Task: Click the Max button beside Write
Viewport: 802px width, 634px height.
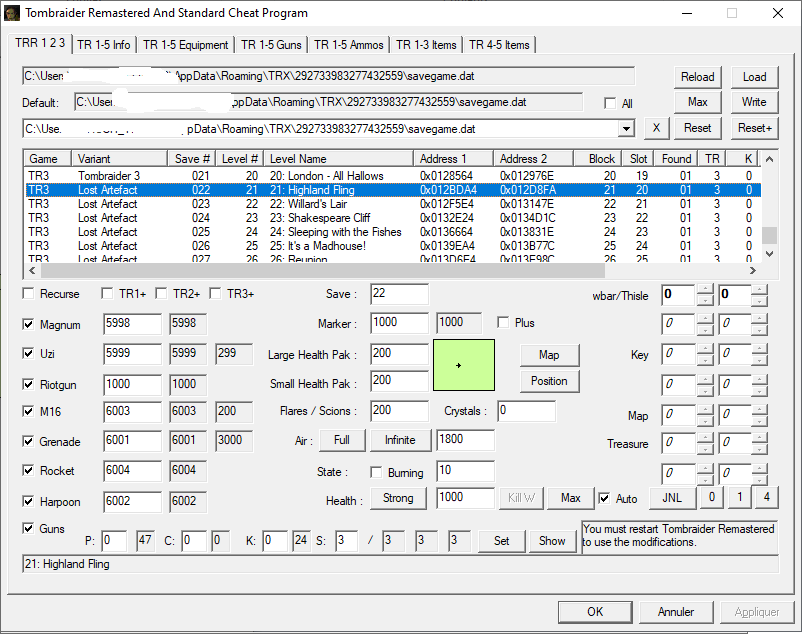Action: tap(698, 102)
